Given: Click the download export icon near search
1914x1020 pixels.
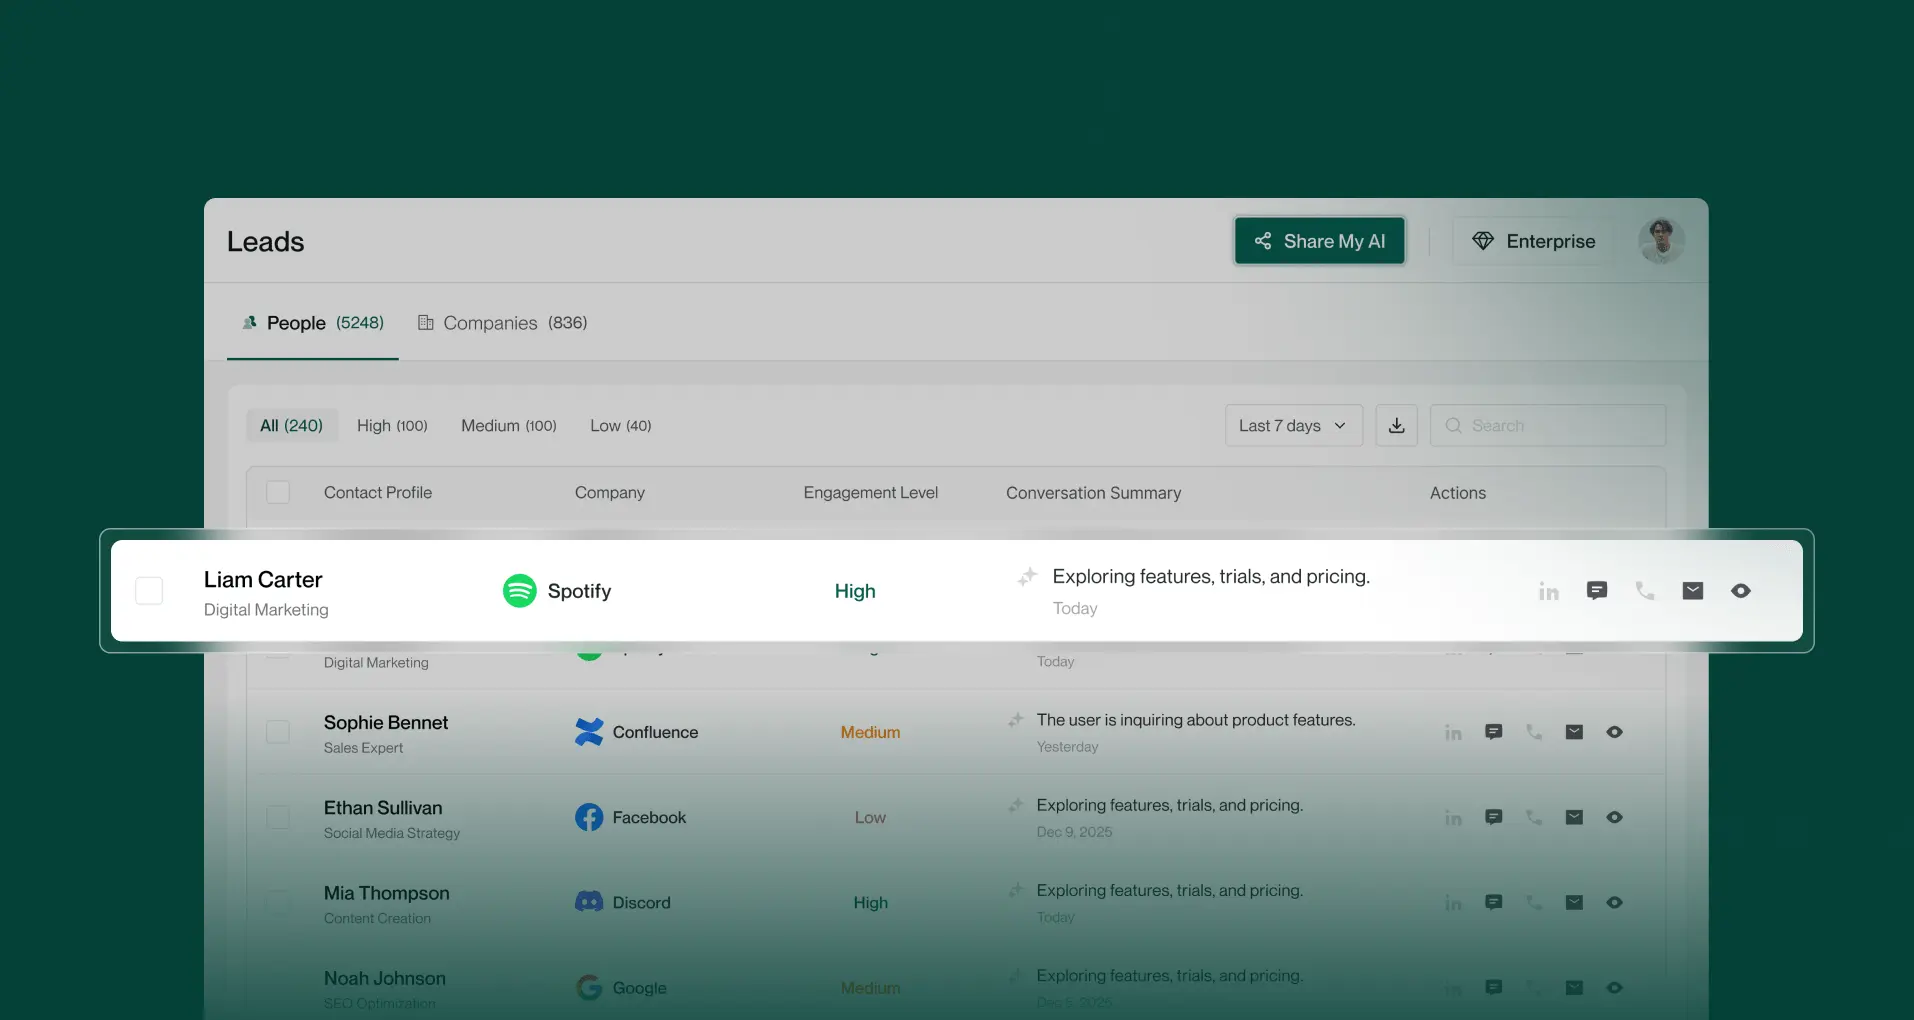Looking at the screenshot, I should (1396, 425).
